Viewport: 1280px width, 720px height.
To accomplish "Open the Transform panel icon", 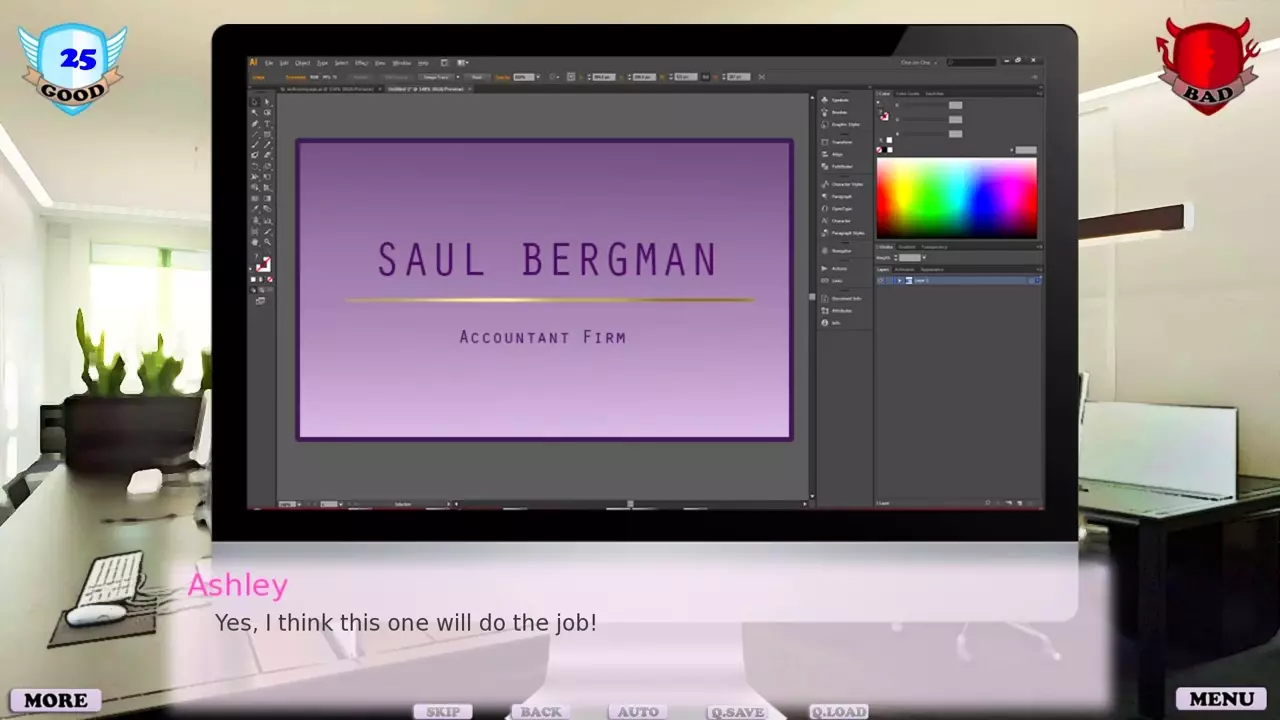I will point(825,142).
